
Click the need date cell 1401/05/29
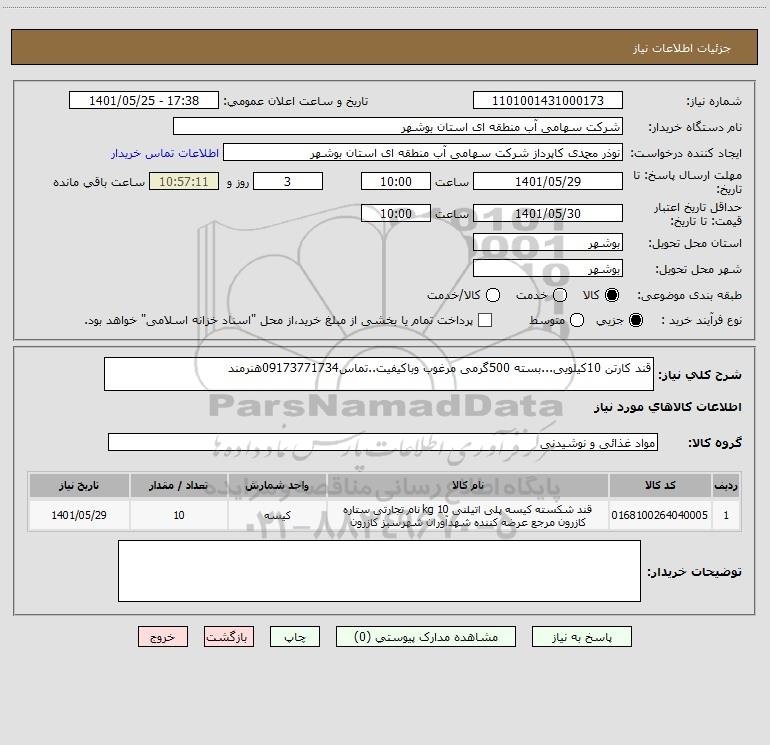(x=79, y=515)
